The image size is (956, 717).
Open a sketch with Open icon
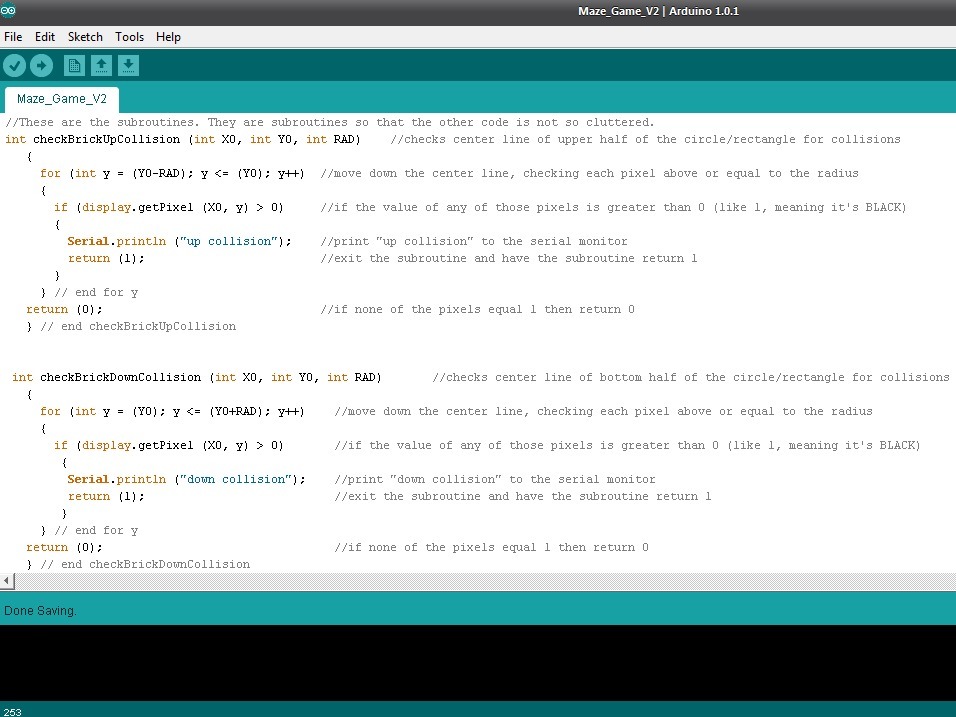tap(101, 65)
